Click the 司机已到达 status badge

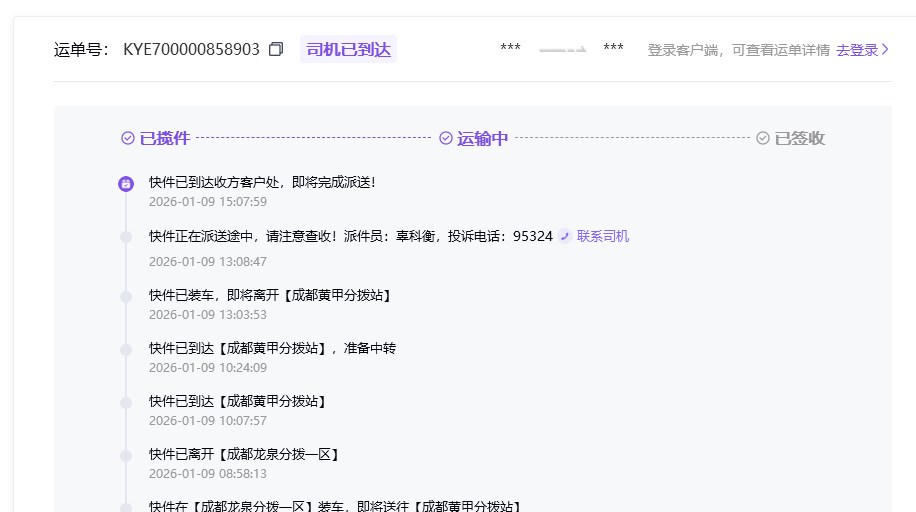click(x=348, y=49)
